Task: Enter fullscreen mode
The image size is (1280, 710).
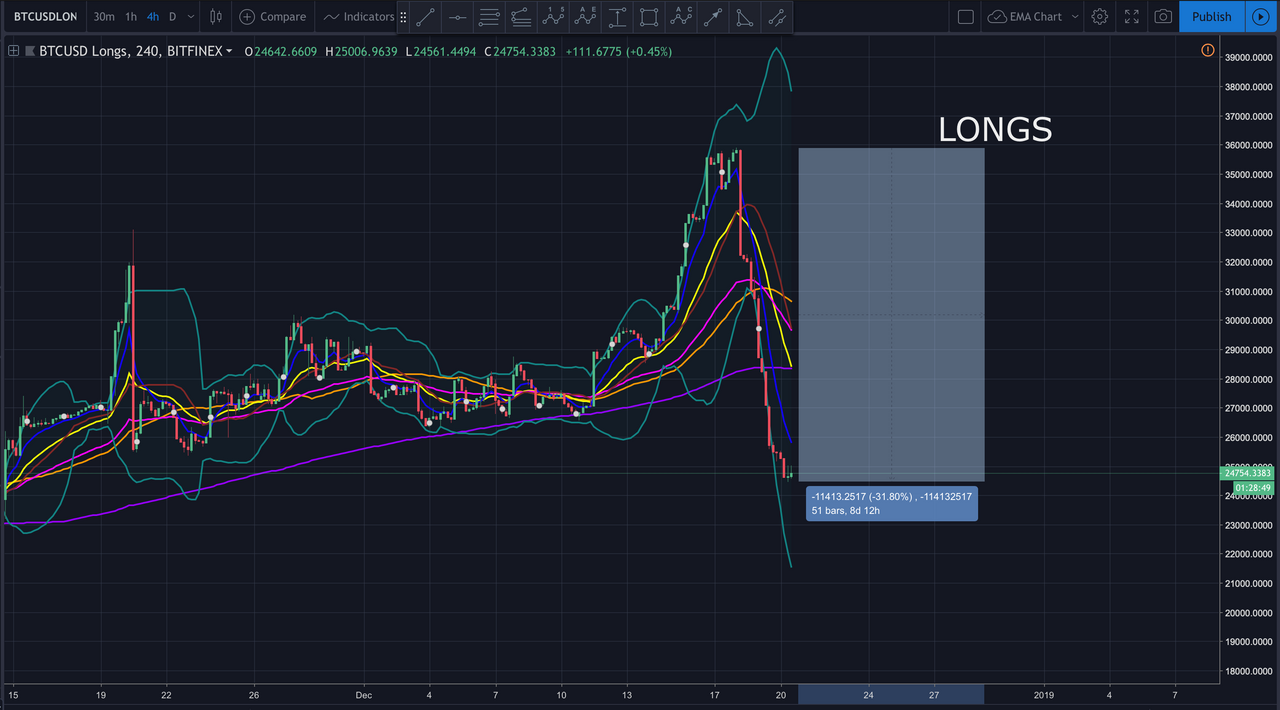Action: pos(1131,16)
